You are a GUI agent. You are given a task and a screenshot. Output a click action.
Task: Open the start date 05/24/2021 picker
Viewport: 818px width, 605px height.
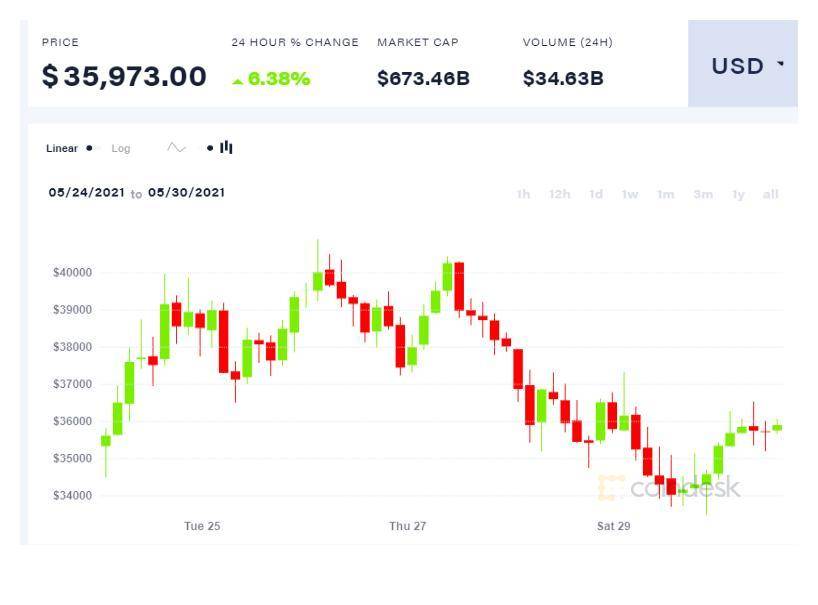85,192
